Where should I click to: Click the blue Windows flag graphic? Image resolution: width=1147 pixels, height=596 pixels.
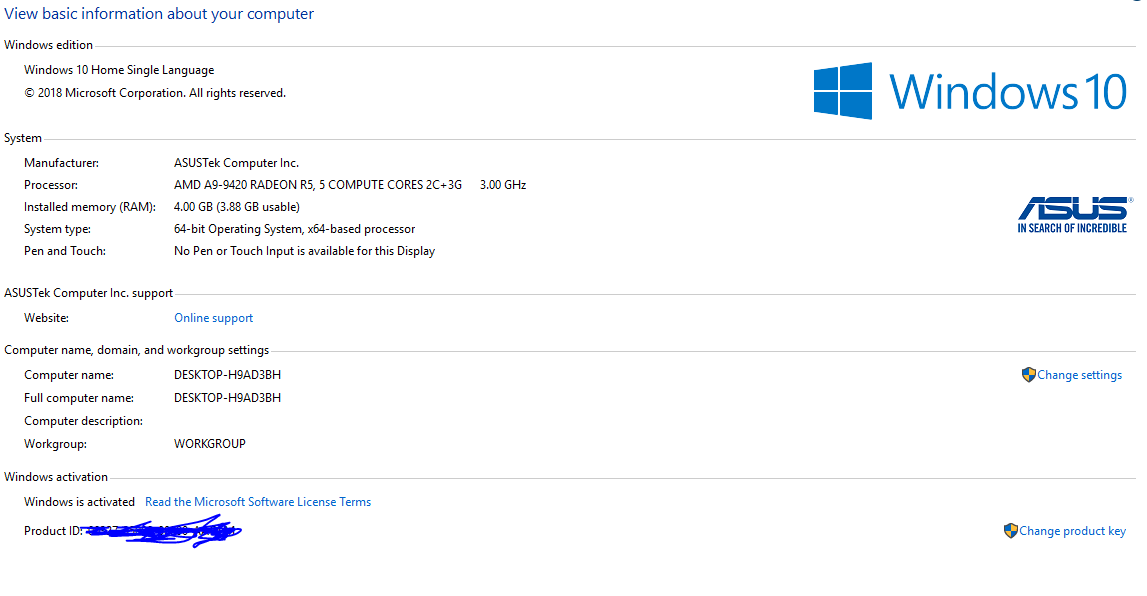point(843,91)
